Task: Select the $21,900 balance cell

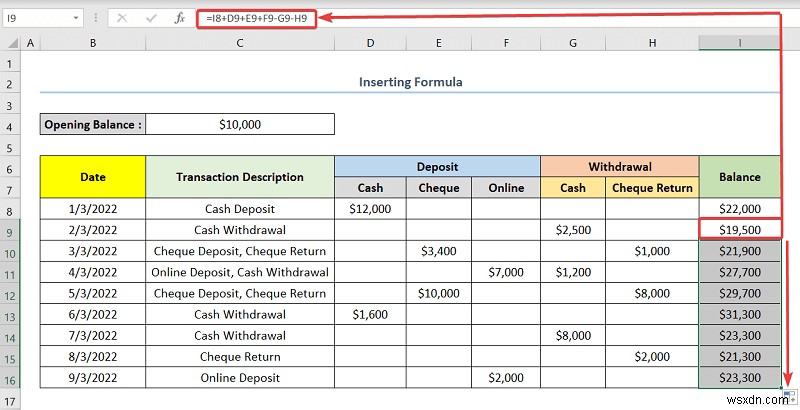Action: pos(739,251)
